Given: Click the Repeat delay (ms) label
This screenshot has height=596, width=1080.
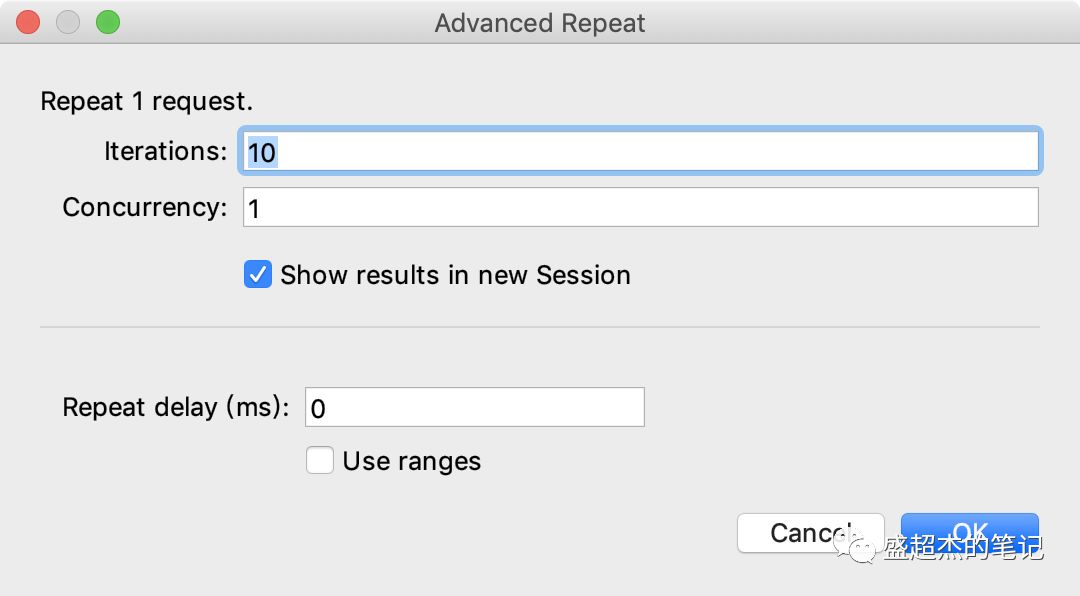Looking at the screenshot, I should 176,408.
